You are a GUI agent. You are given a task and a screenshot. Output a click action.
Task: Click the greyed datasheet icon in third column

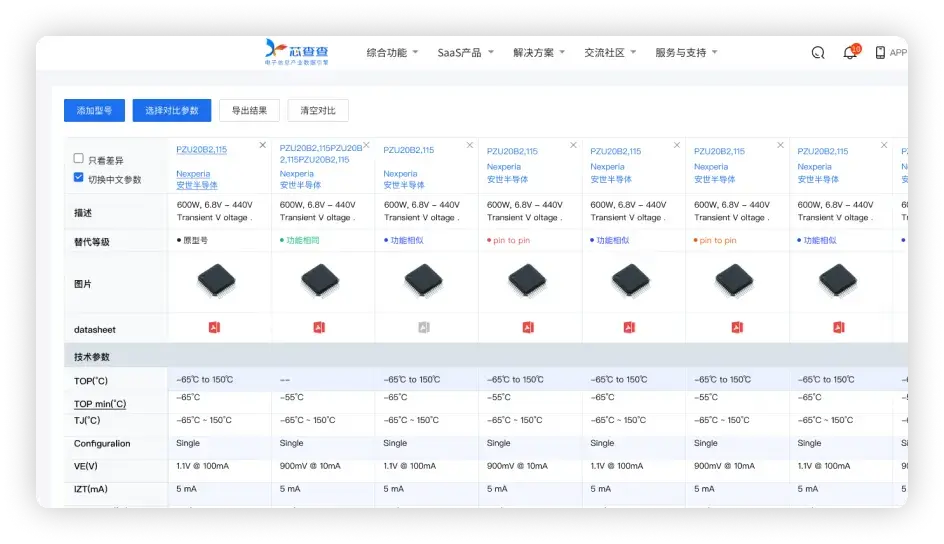pyautogui.click(x=424, y=327)
